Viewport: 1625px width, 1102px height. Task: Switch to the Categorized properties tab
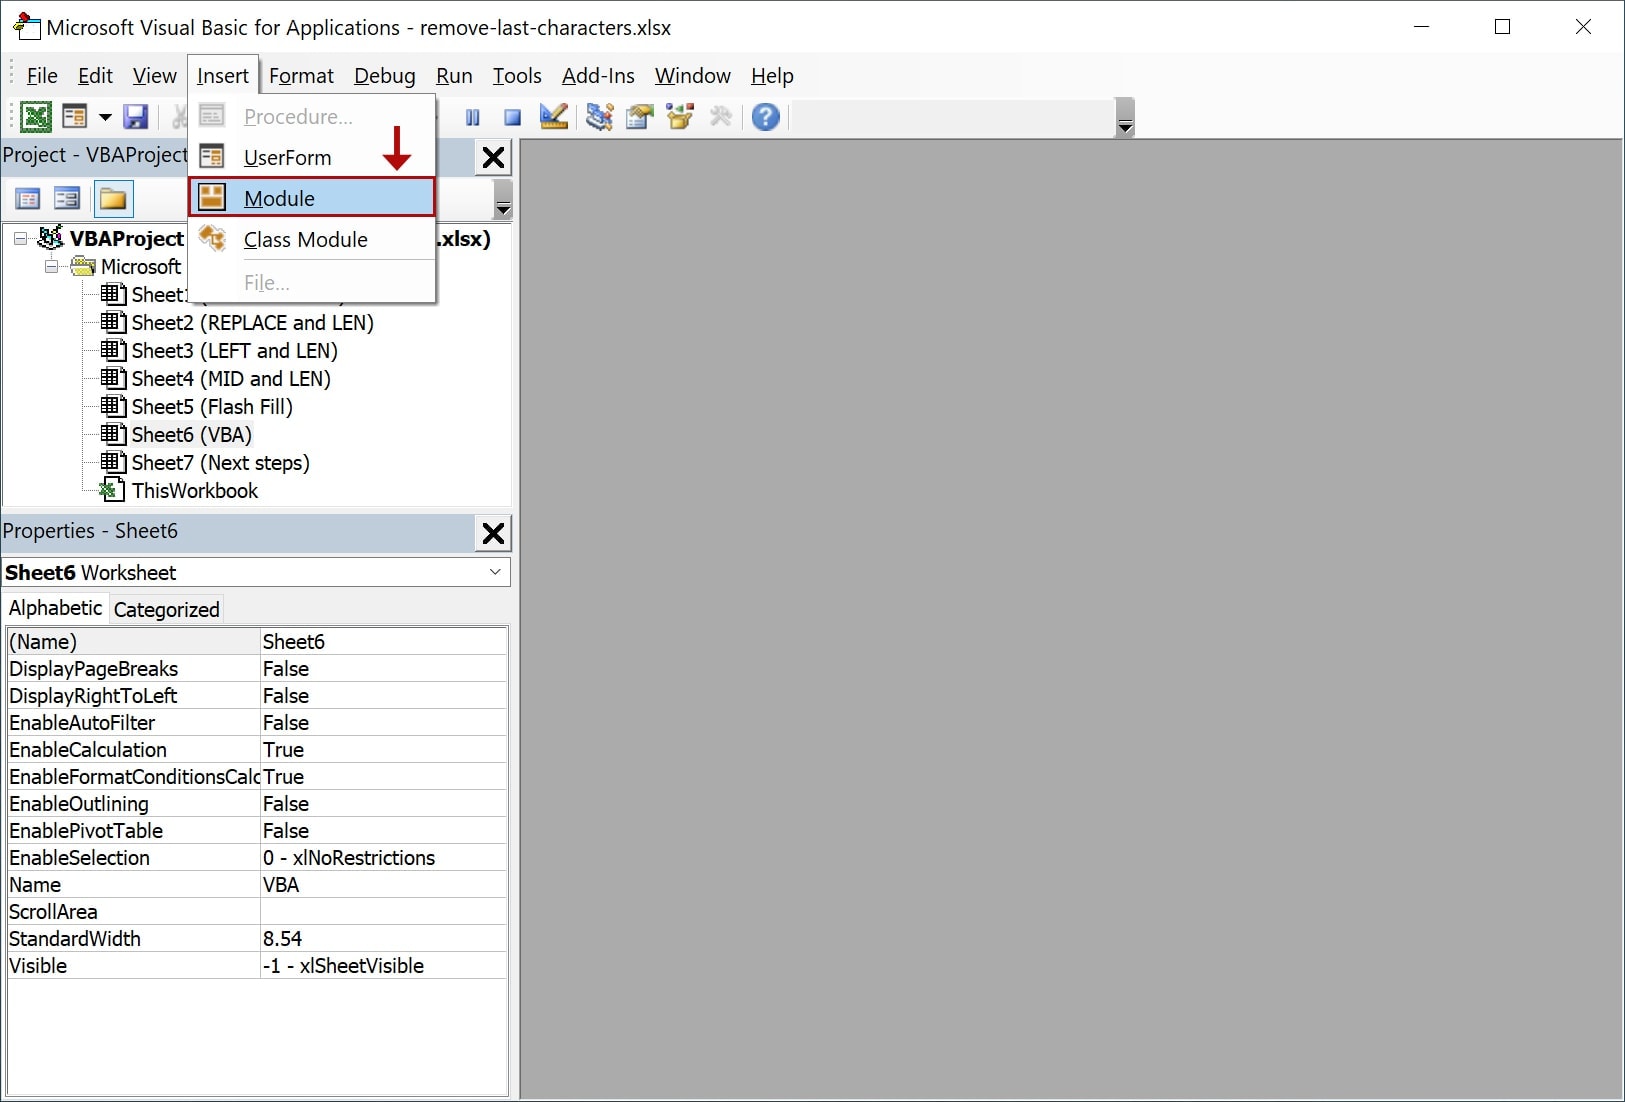coord(166,609)
